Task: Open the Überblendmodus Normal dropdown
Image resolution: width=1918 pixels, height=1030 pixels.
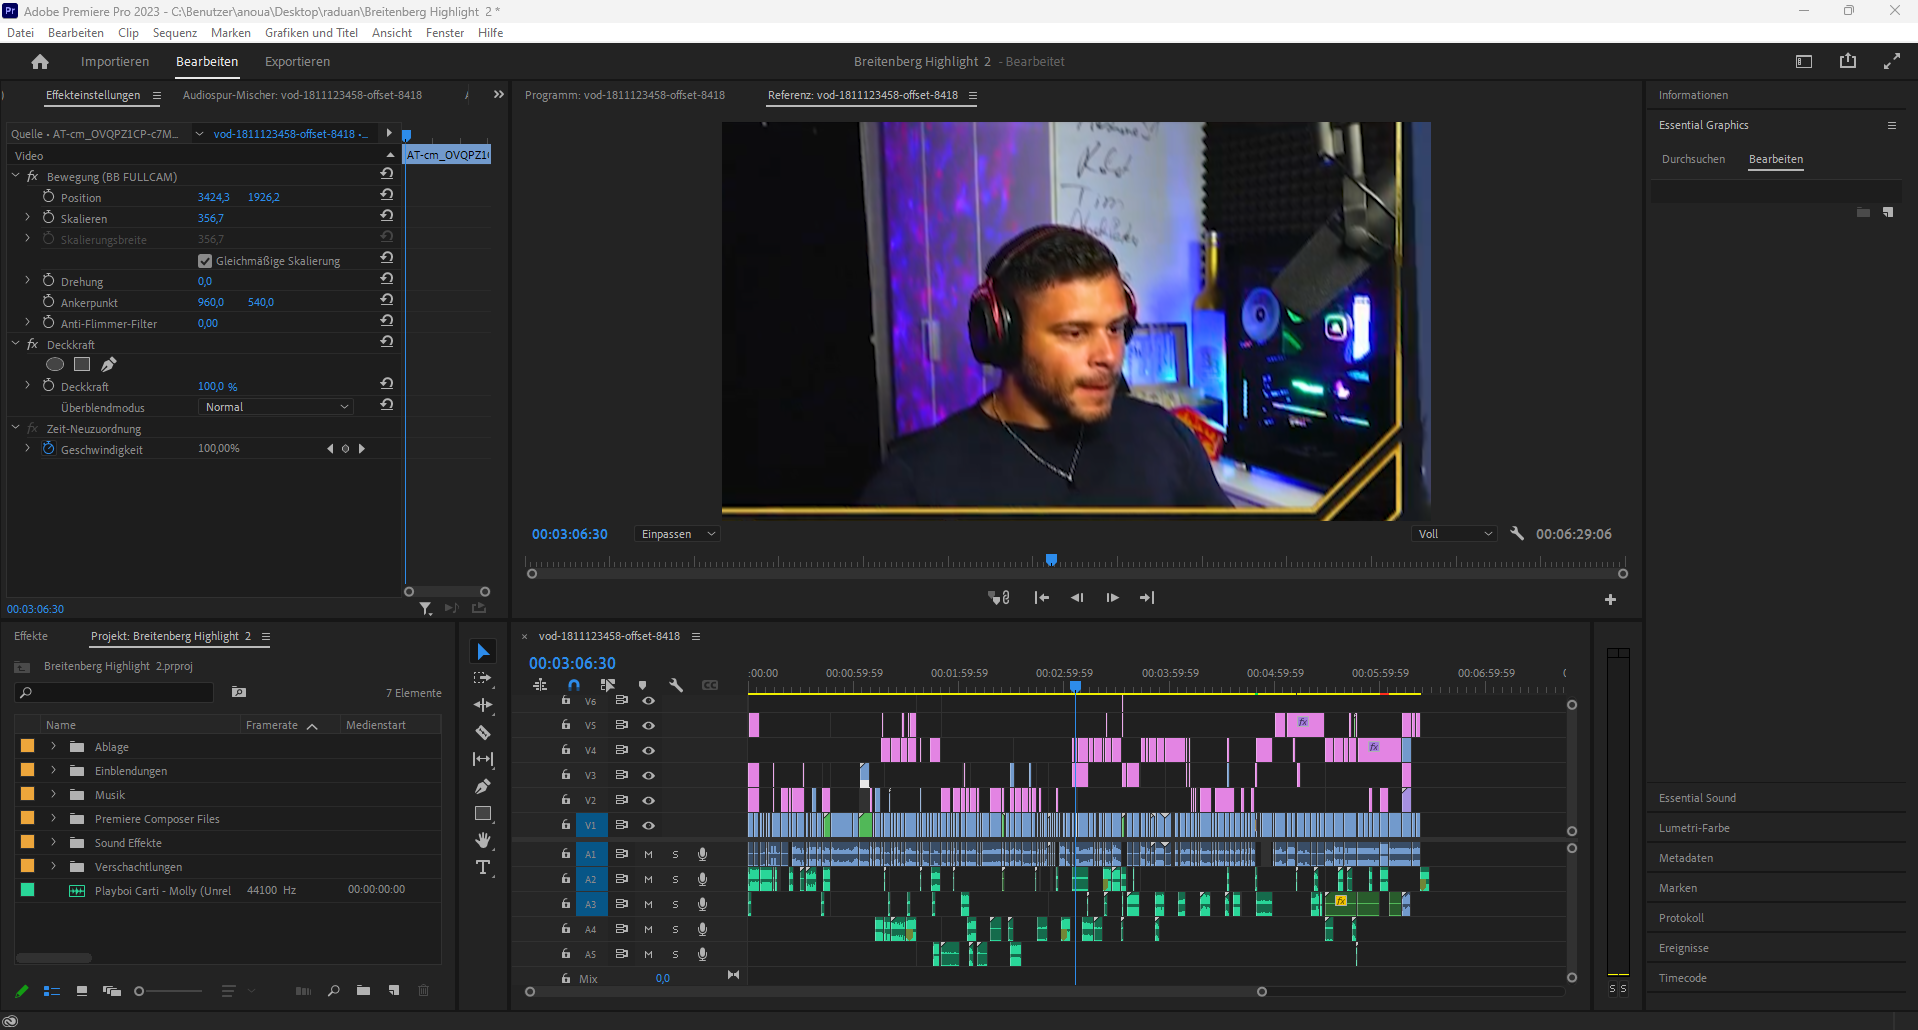Action: click(x=276, y=407)
